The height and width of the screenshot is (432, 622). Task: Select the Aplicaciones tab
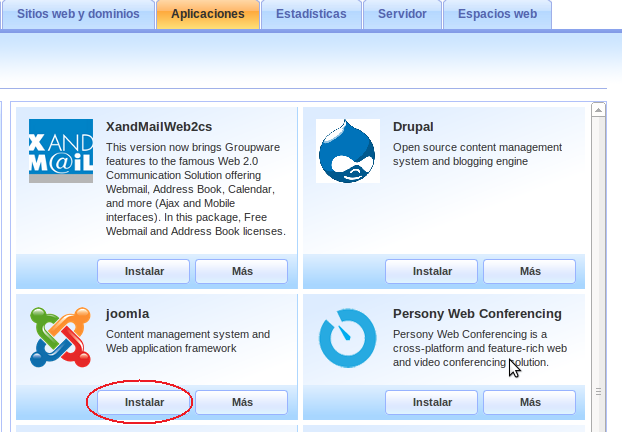(208, 14)
